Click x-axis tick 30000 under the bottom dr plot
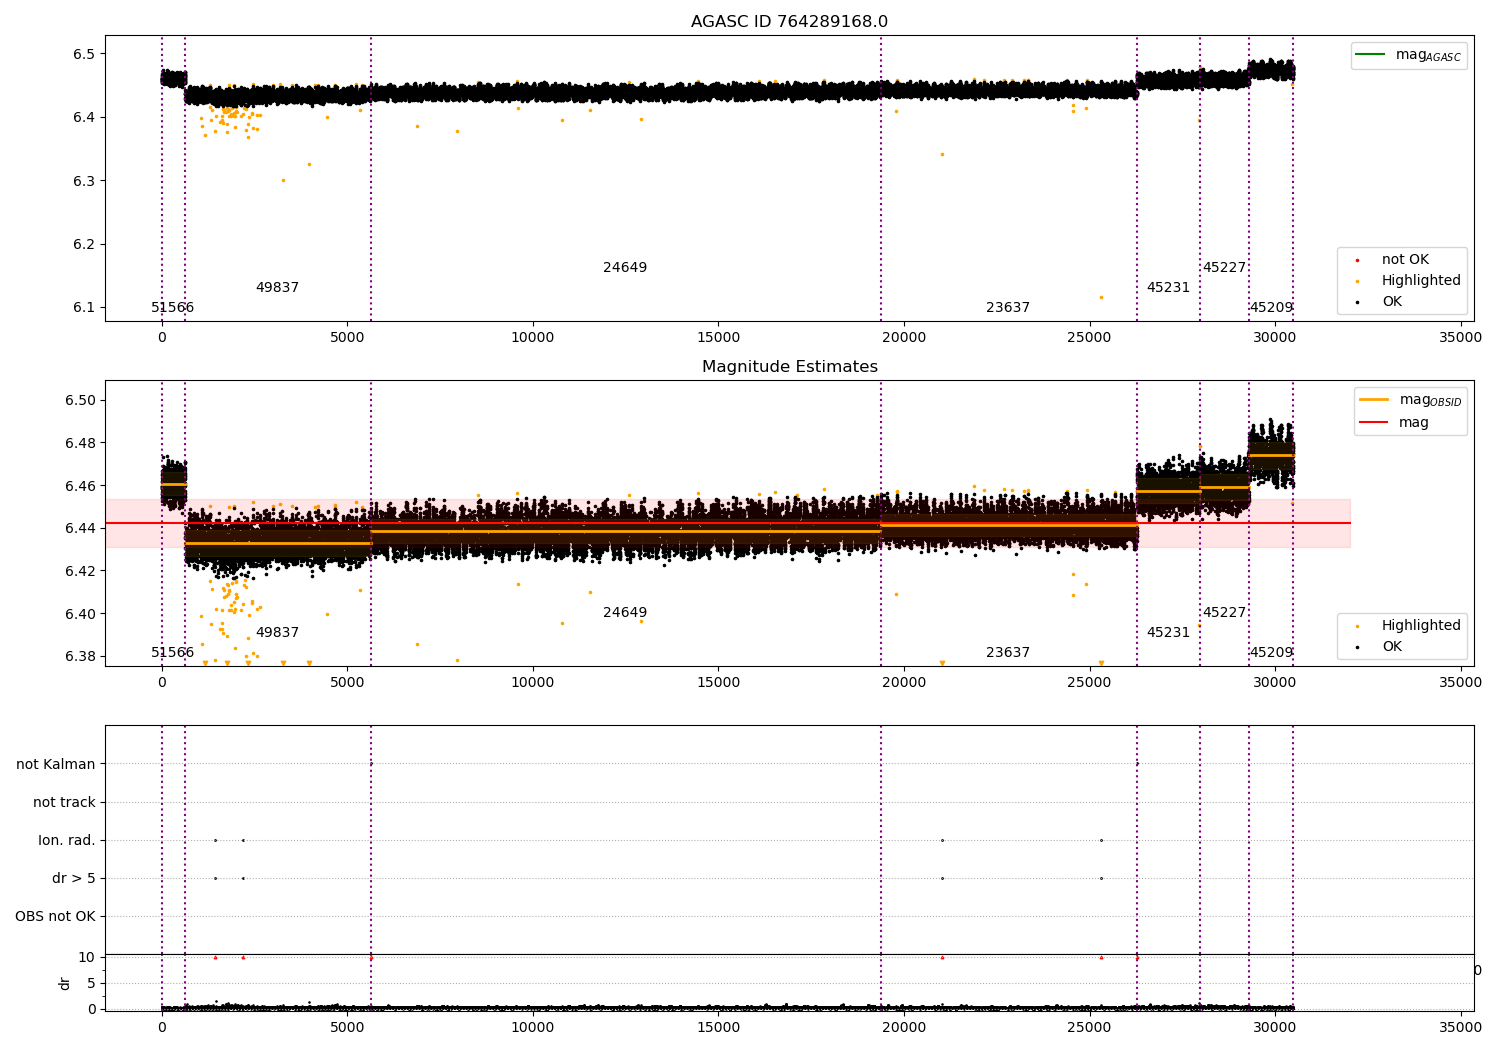This screenshot has width=1500, height=1050. click(x=1275, y=1027)
